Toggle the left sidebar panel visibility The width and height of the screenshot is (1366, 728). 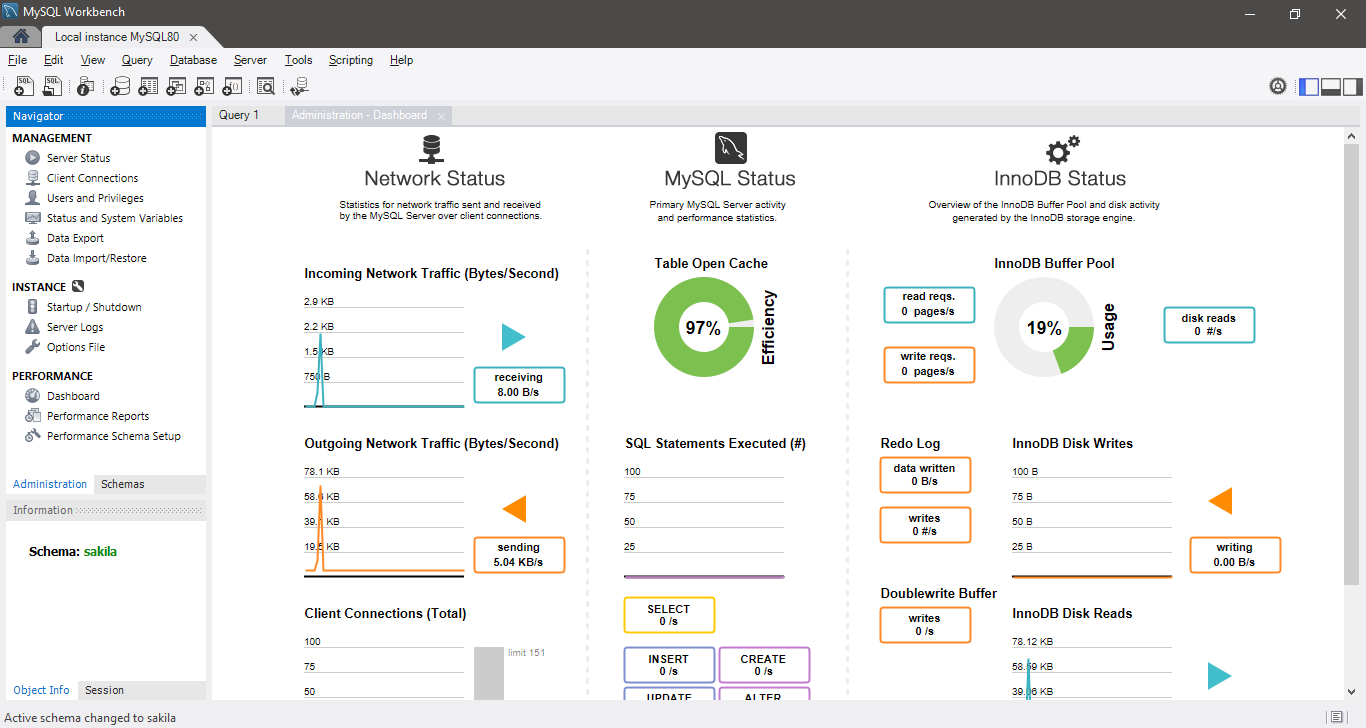(1309, 86)
